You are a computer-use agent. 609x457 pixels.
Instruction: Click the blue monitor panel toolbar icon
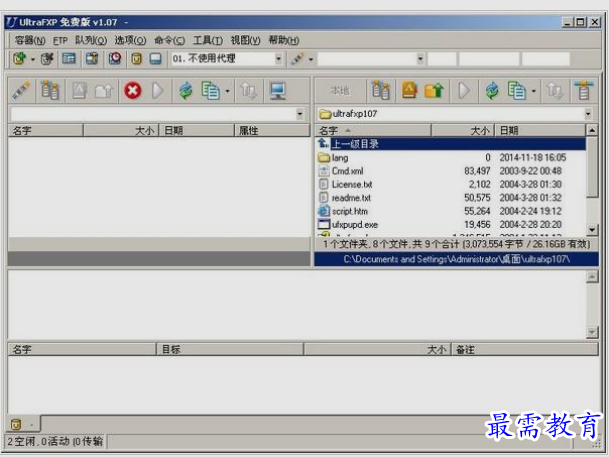click(x=156, y=59)
